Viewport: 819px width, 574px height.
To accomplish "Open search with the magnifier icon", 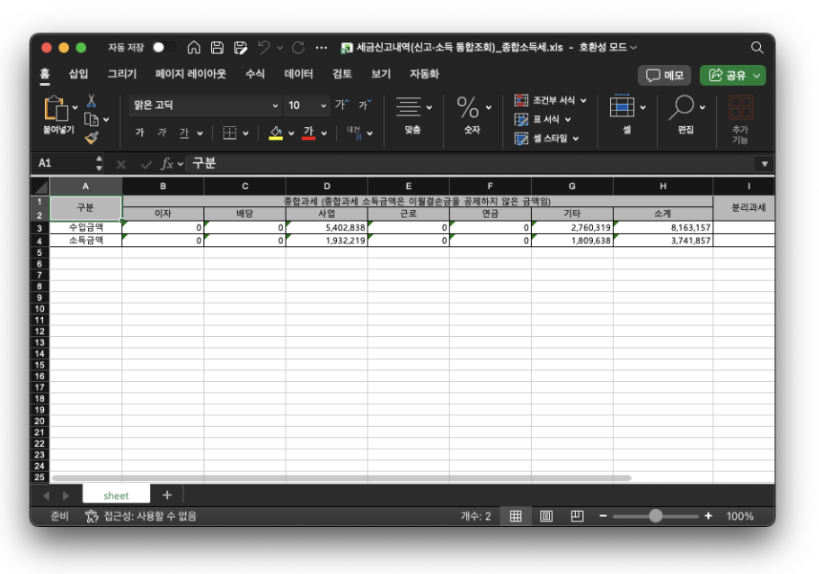I will tap(757, 47).
